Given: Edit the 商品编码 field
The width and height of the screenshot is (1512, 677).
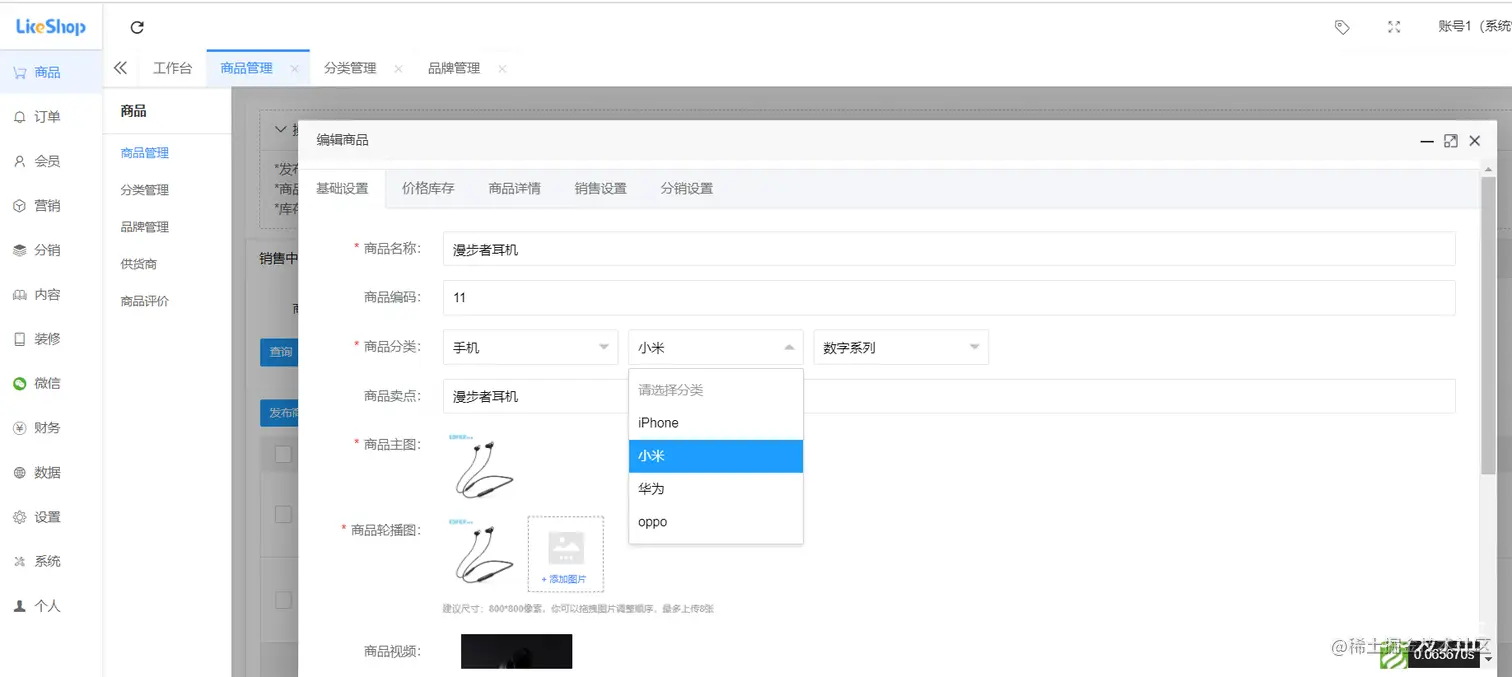Looking at the screenshot, I should pos(949,297).
